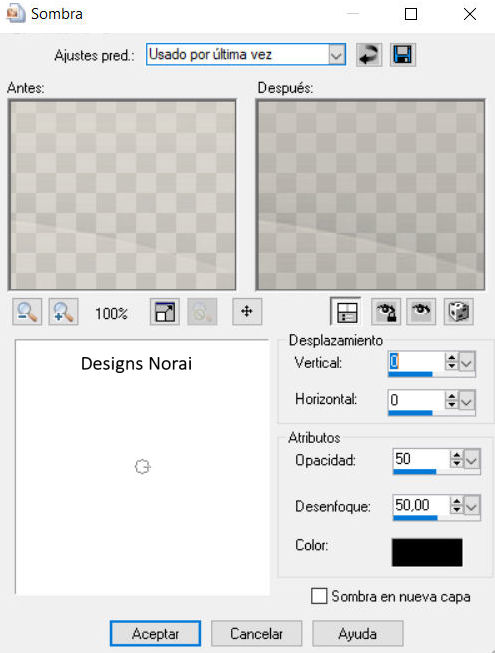Expand the Desenfoque value dropdown arrow

(472, 506)
